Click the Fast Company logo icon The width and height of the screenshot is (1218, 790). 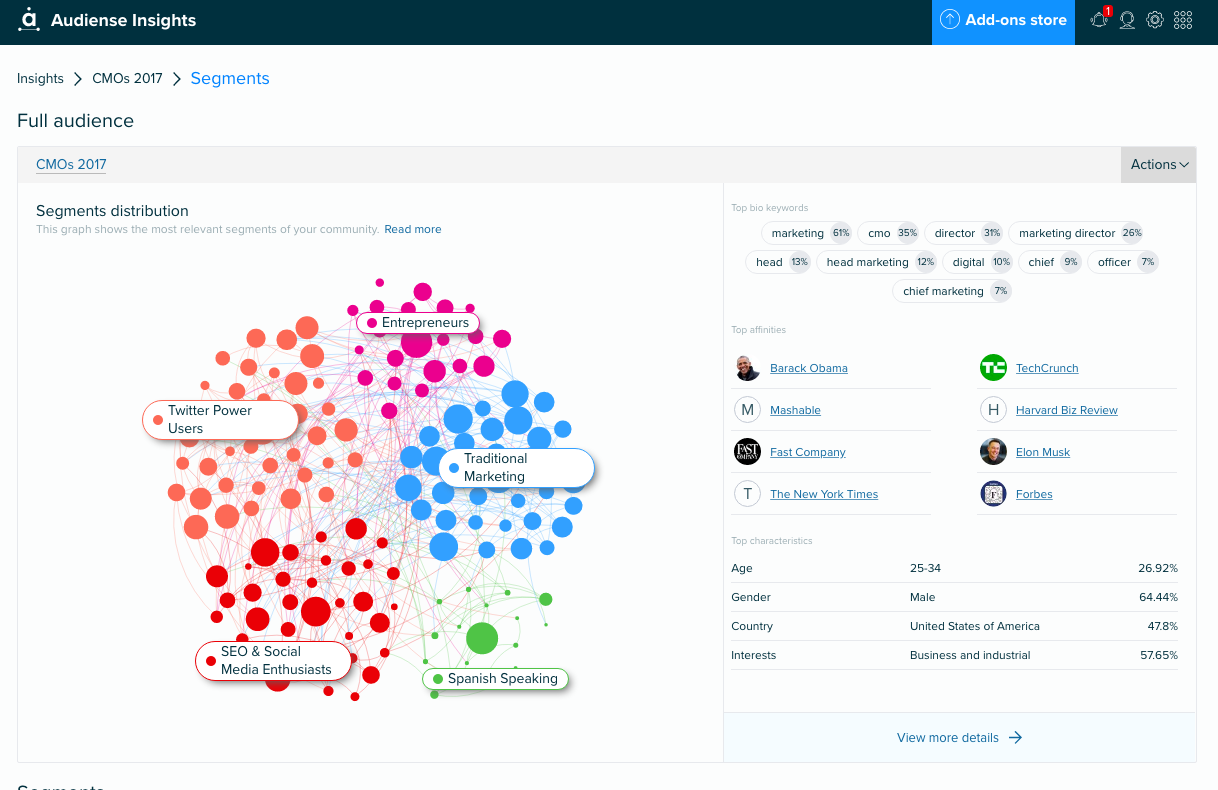tap(747, 452)
